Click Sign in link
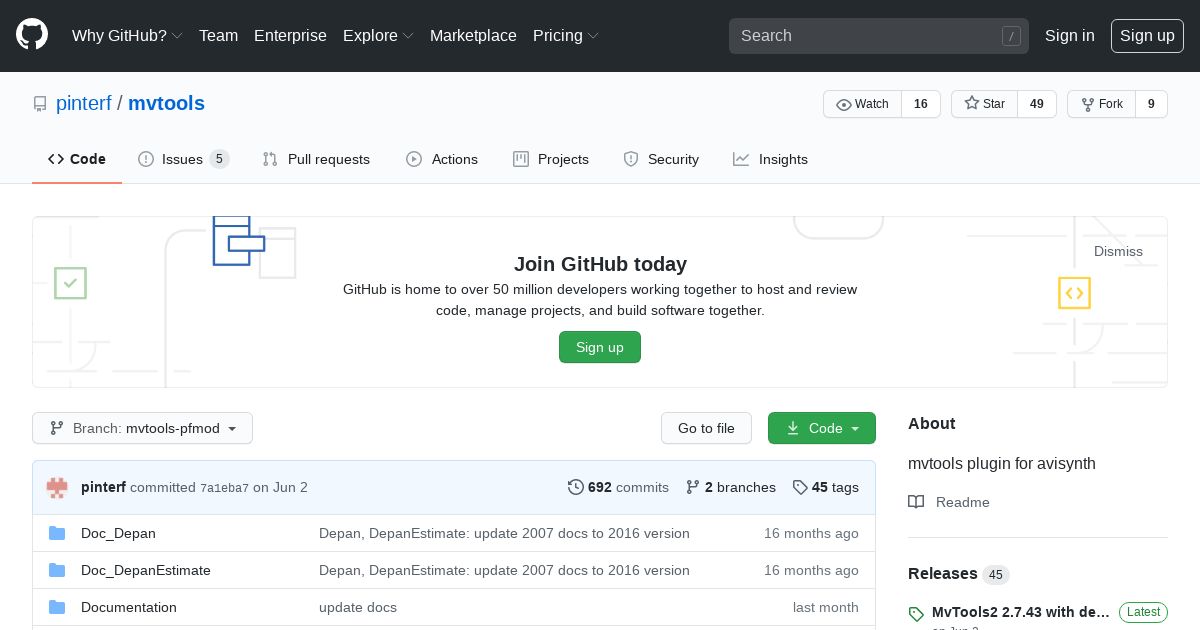The width and height of the screenshot is (1200, 630). 1069,35
